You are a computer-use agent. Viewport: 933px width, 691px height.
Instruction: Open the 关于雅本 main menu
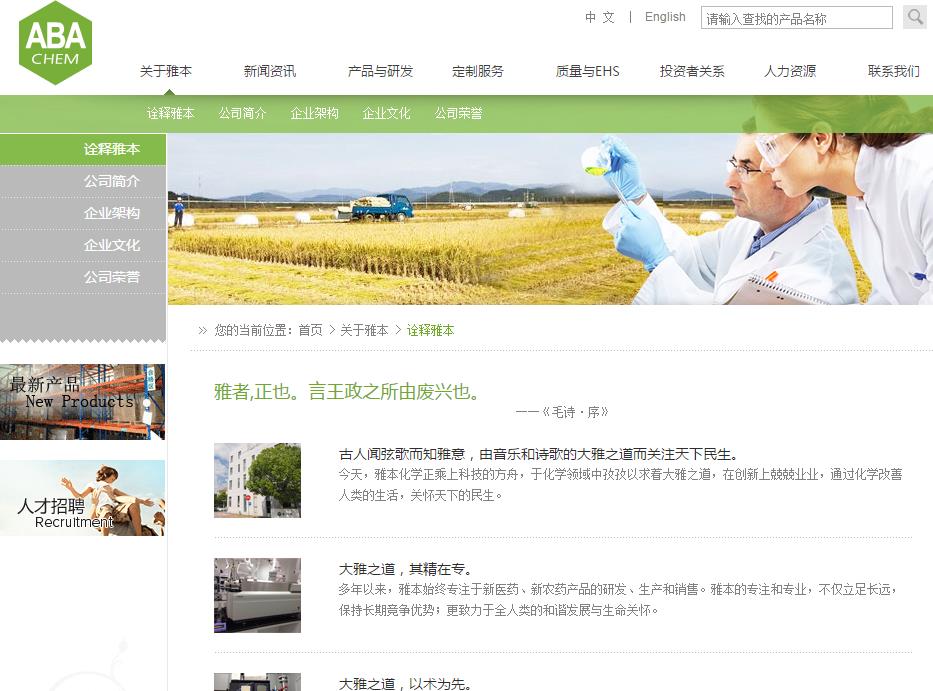(166, 71)
